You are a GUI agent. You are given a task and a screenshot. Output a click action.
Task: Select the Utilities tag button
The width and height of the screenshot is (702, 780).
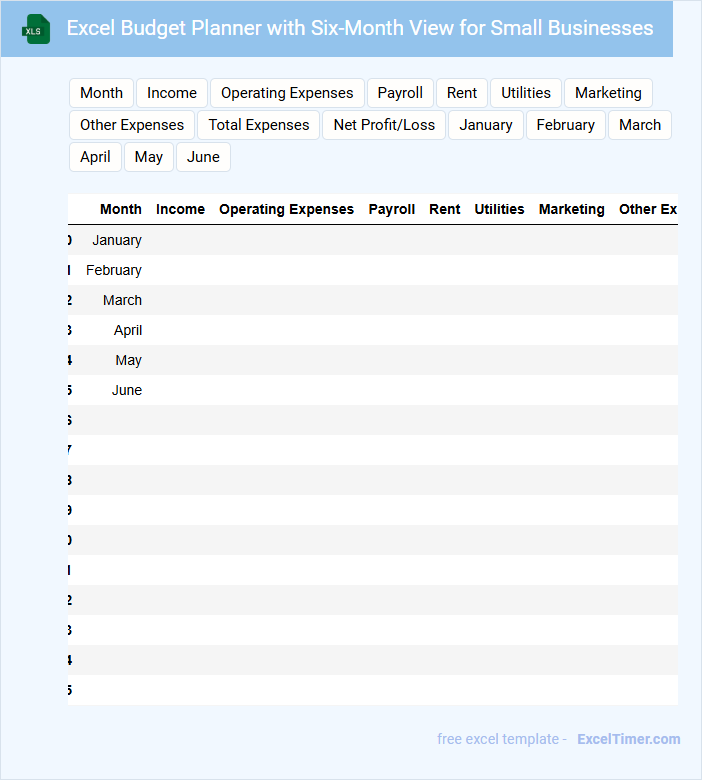coord(526,93)
